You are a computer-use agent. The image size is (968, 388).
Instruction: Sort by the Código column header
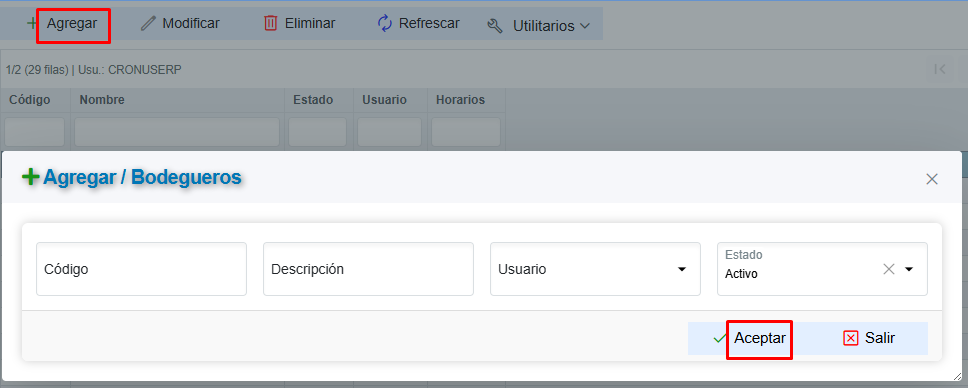click(x=30, y=99)
